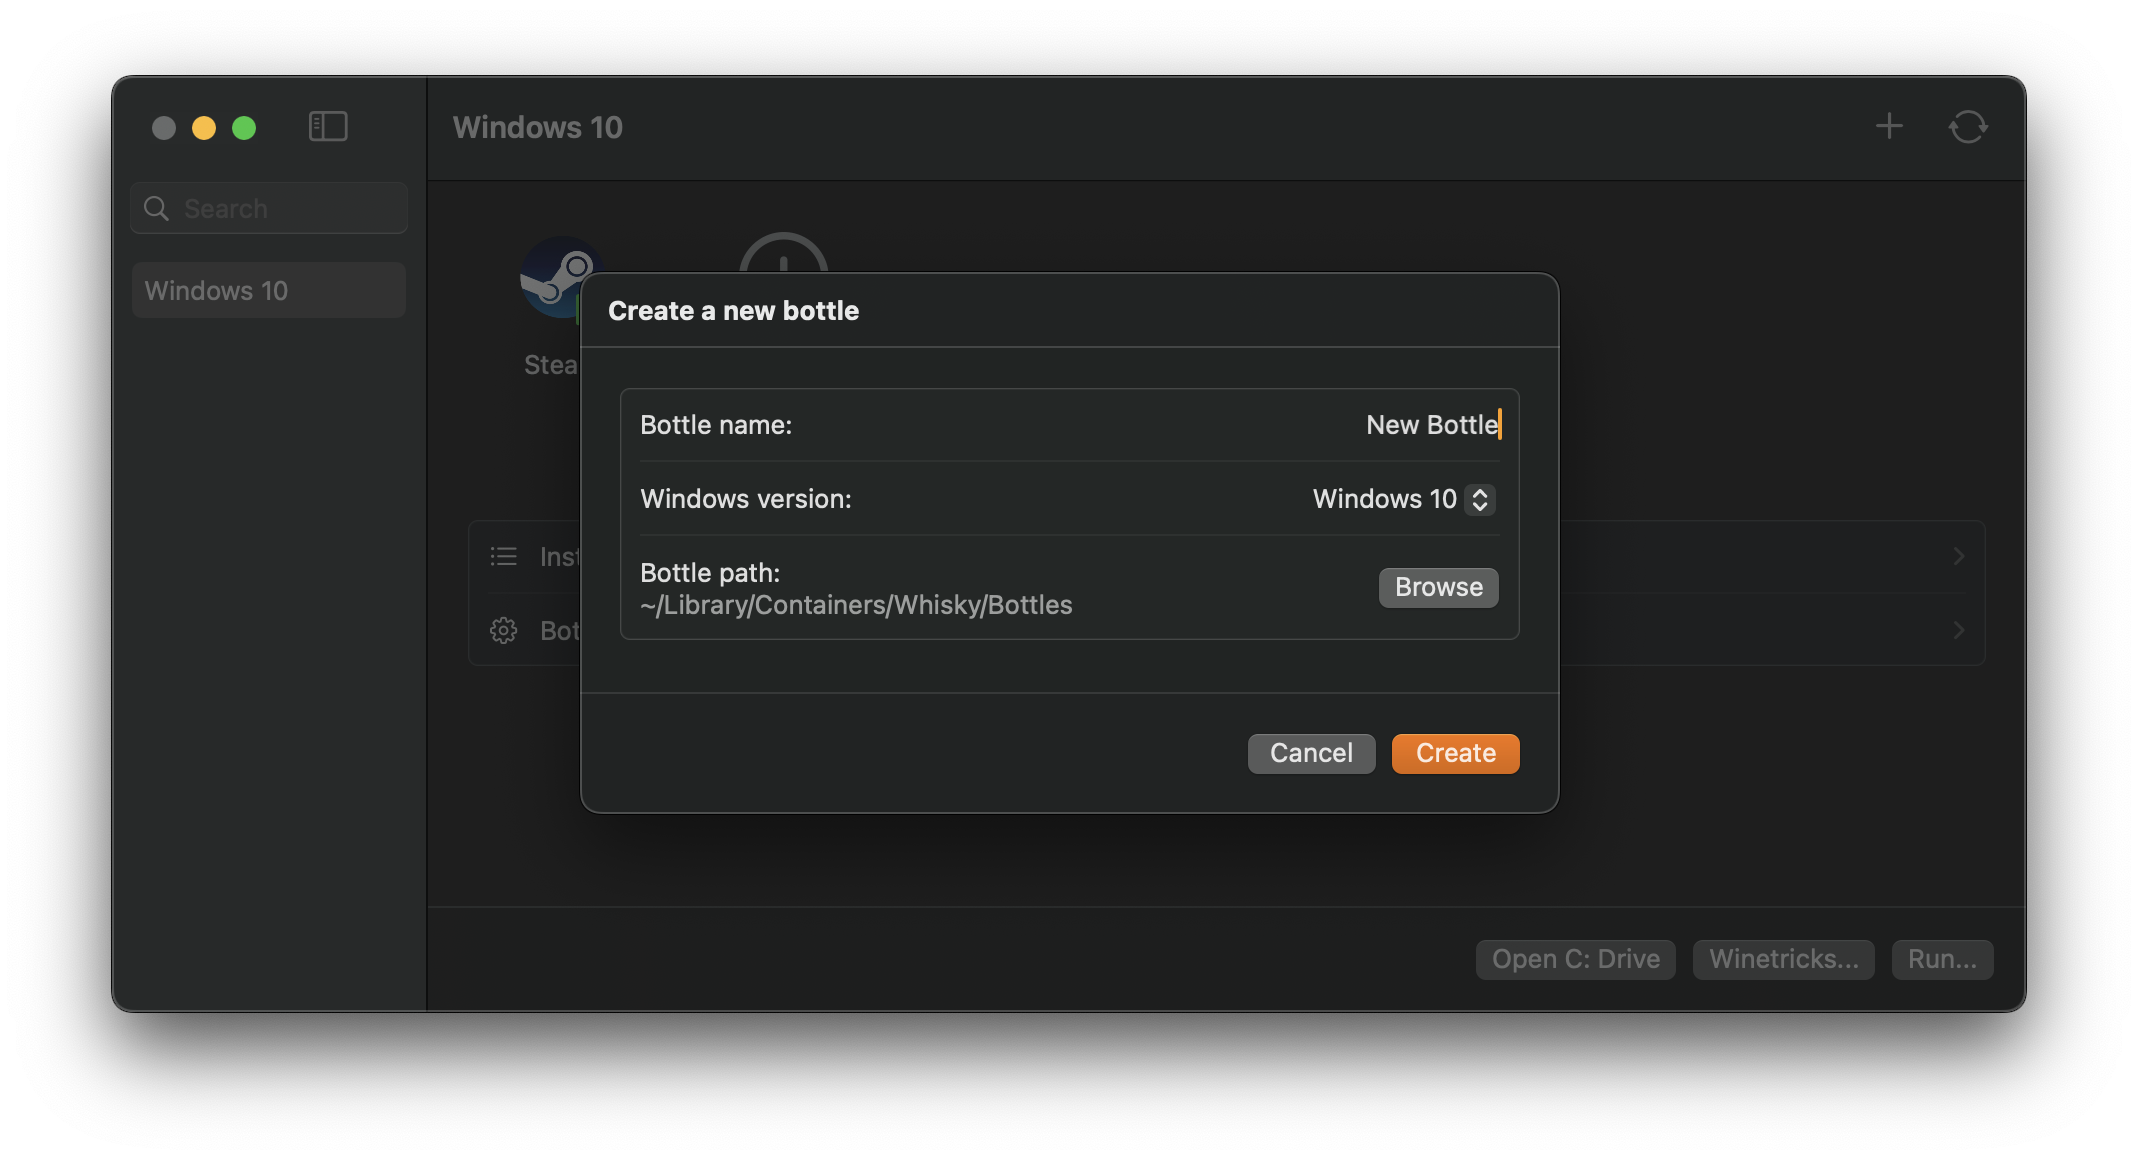The image size is (2138, 1160).
Task: Open the add new bottle plus icon
Action: coord(1890,127)
